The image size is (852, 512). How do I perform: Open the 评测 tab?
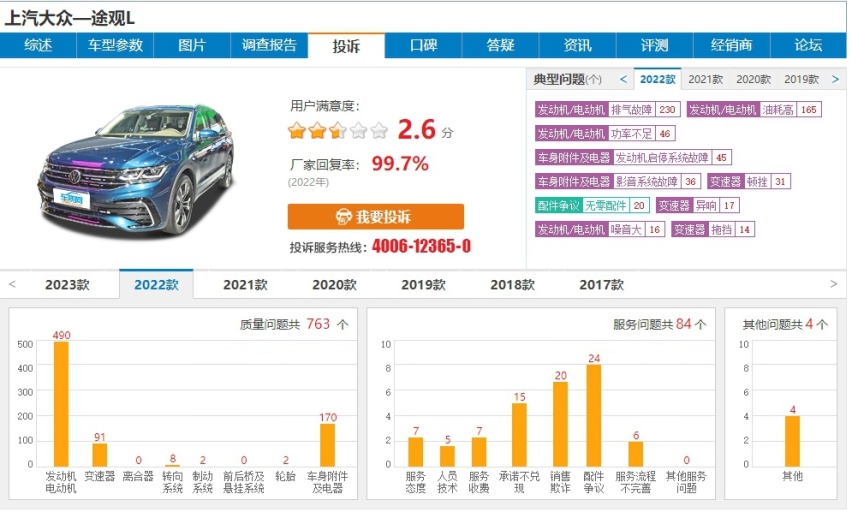tap(655, 45)
